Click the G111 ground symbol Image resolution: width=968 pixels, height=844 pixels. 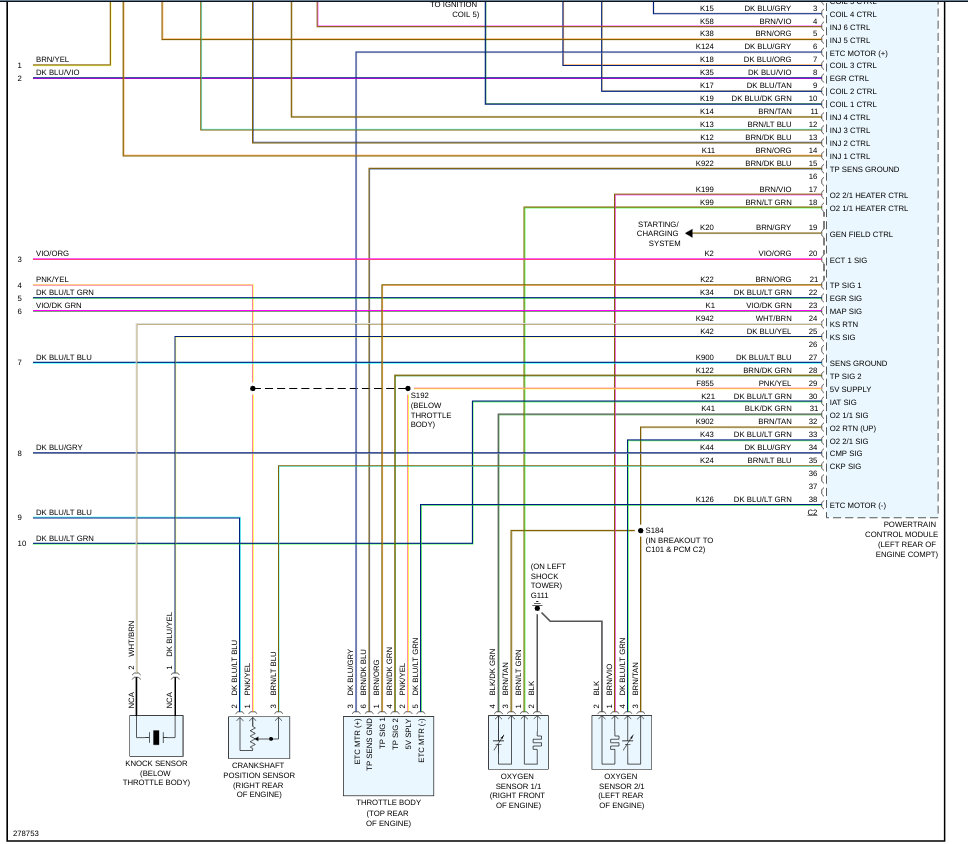point(537,607)
